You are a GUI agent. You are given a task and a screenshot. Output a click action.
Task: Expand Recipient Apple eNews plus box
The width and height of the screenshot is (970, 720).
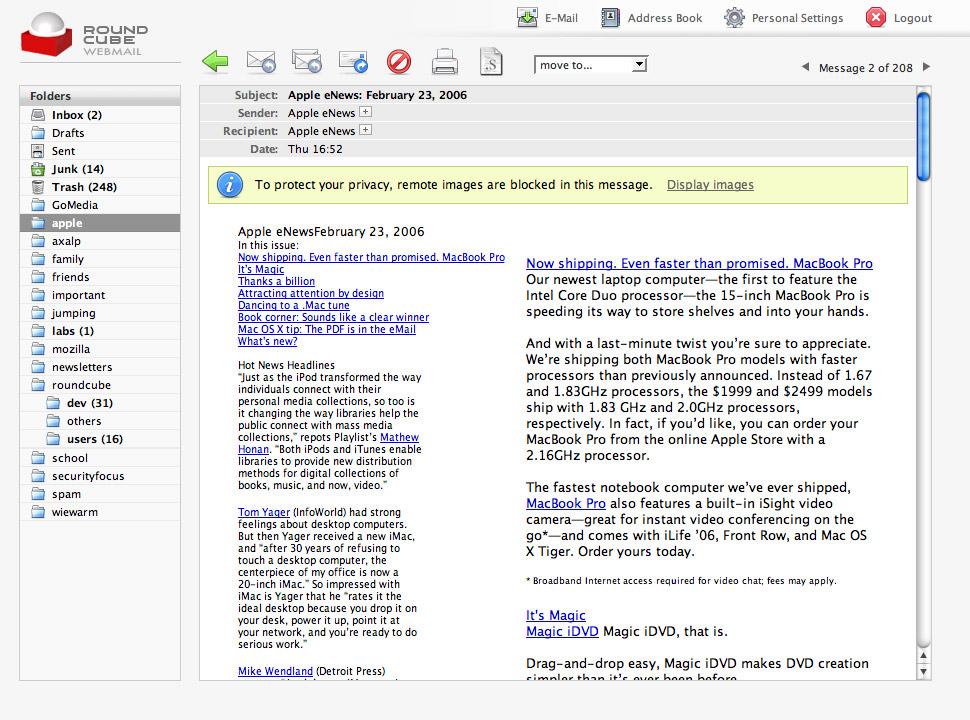coord(366,130)
